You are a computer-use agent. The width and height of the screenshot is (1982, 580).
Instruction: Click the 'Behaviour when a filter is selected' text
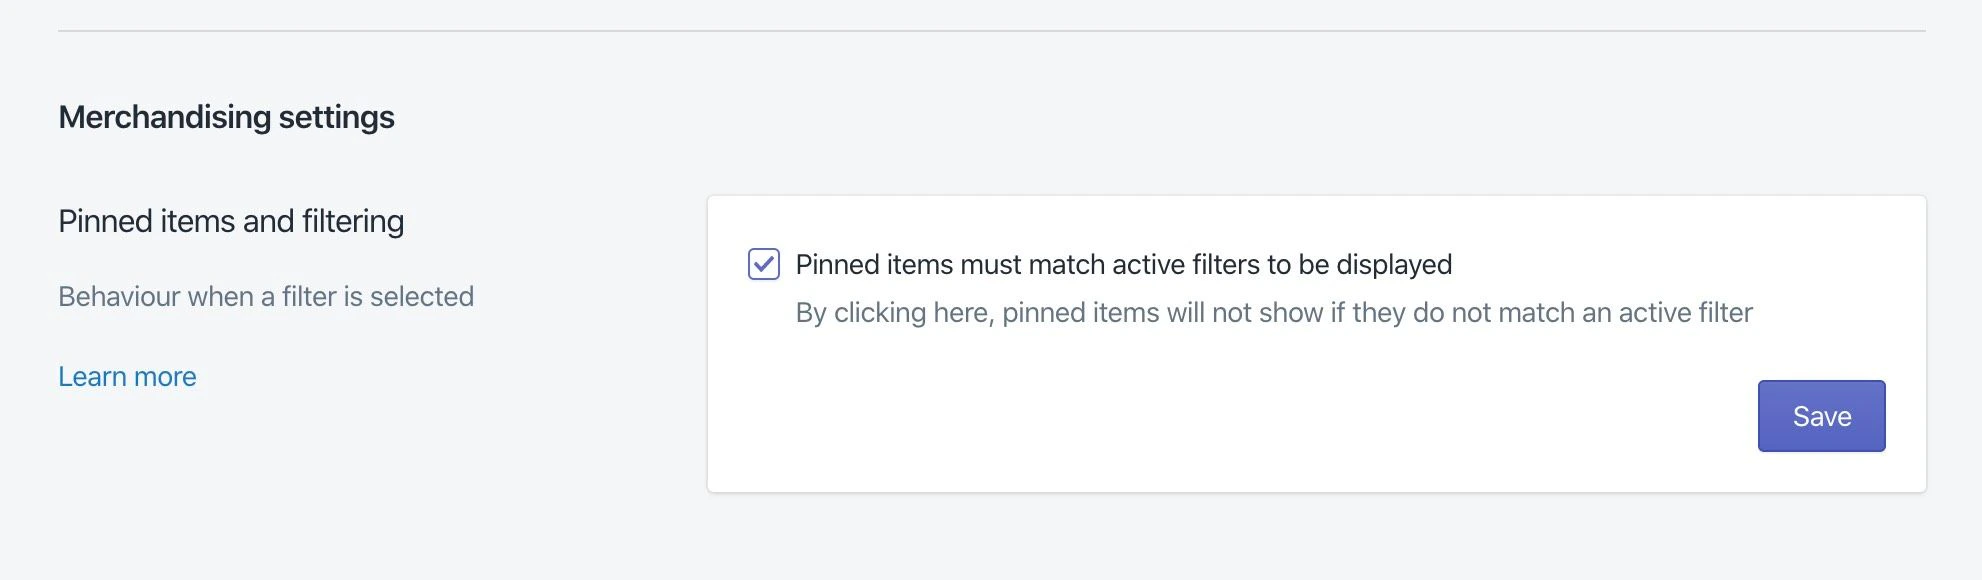pyautogui.click(x=268, y=296)
